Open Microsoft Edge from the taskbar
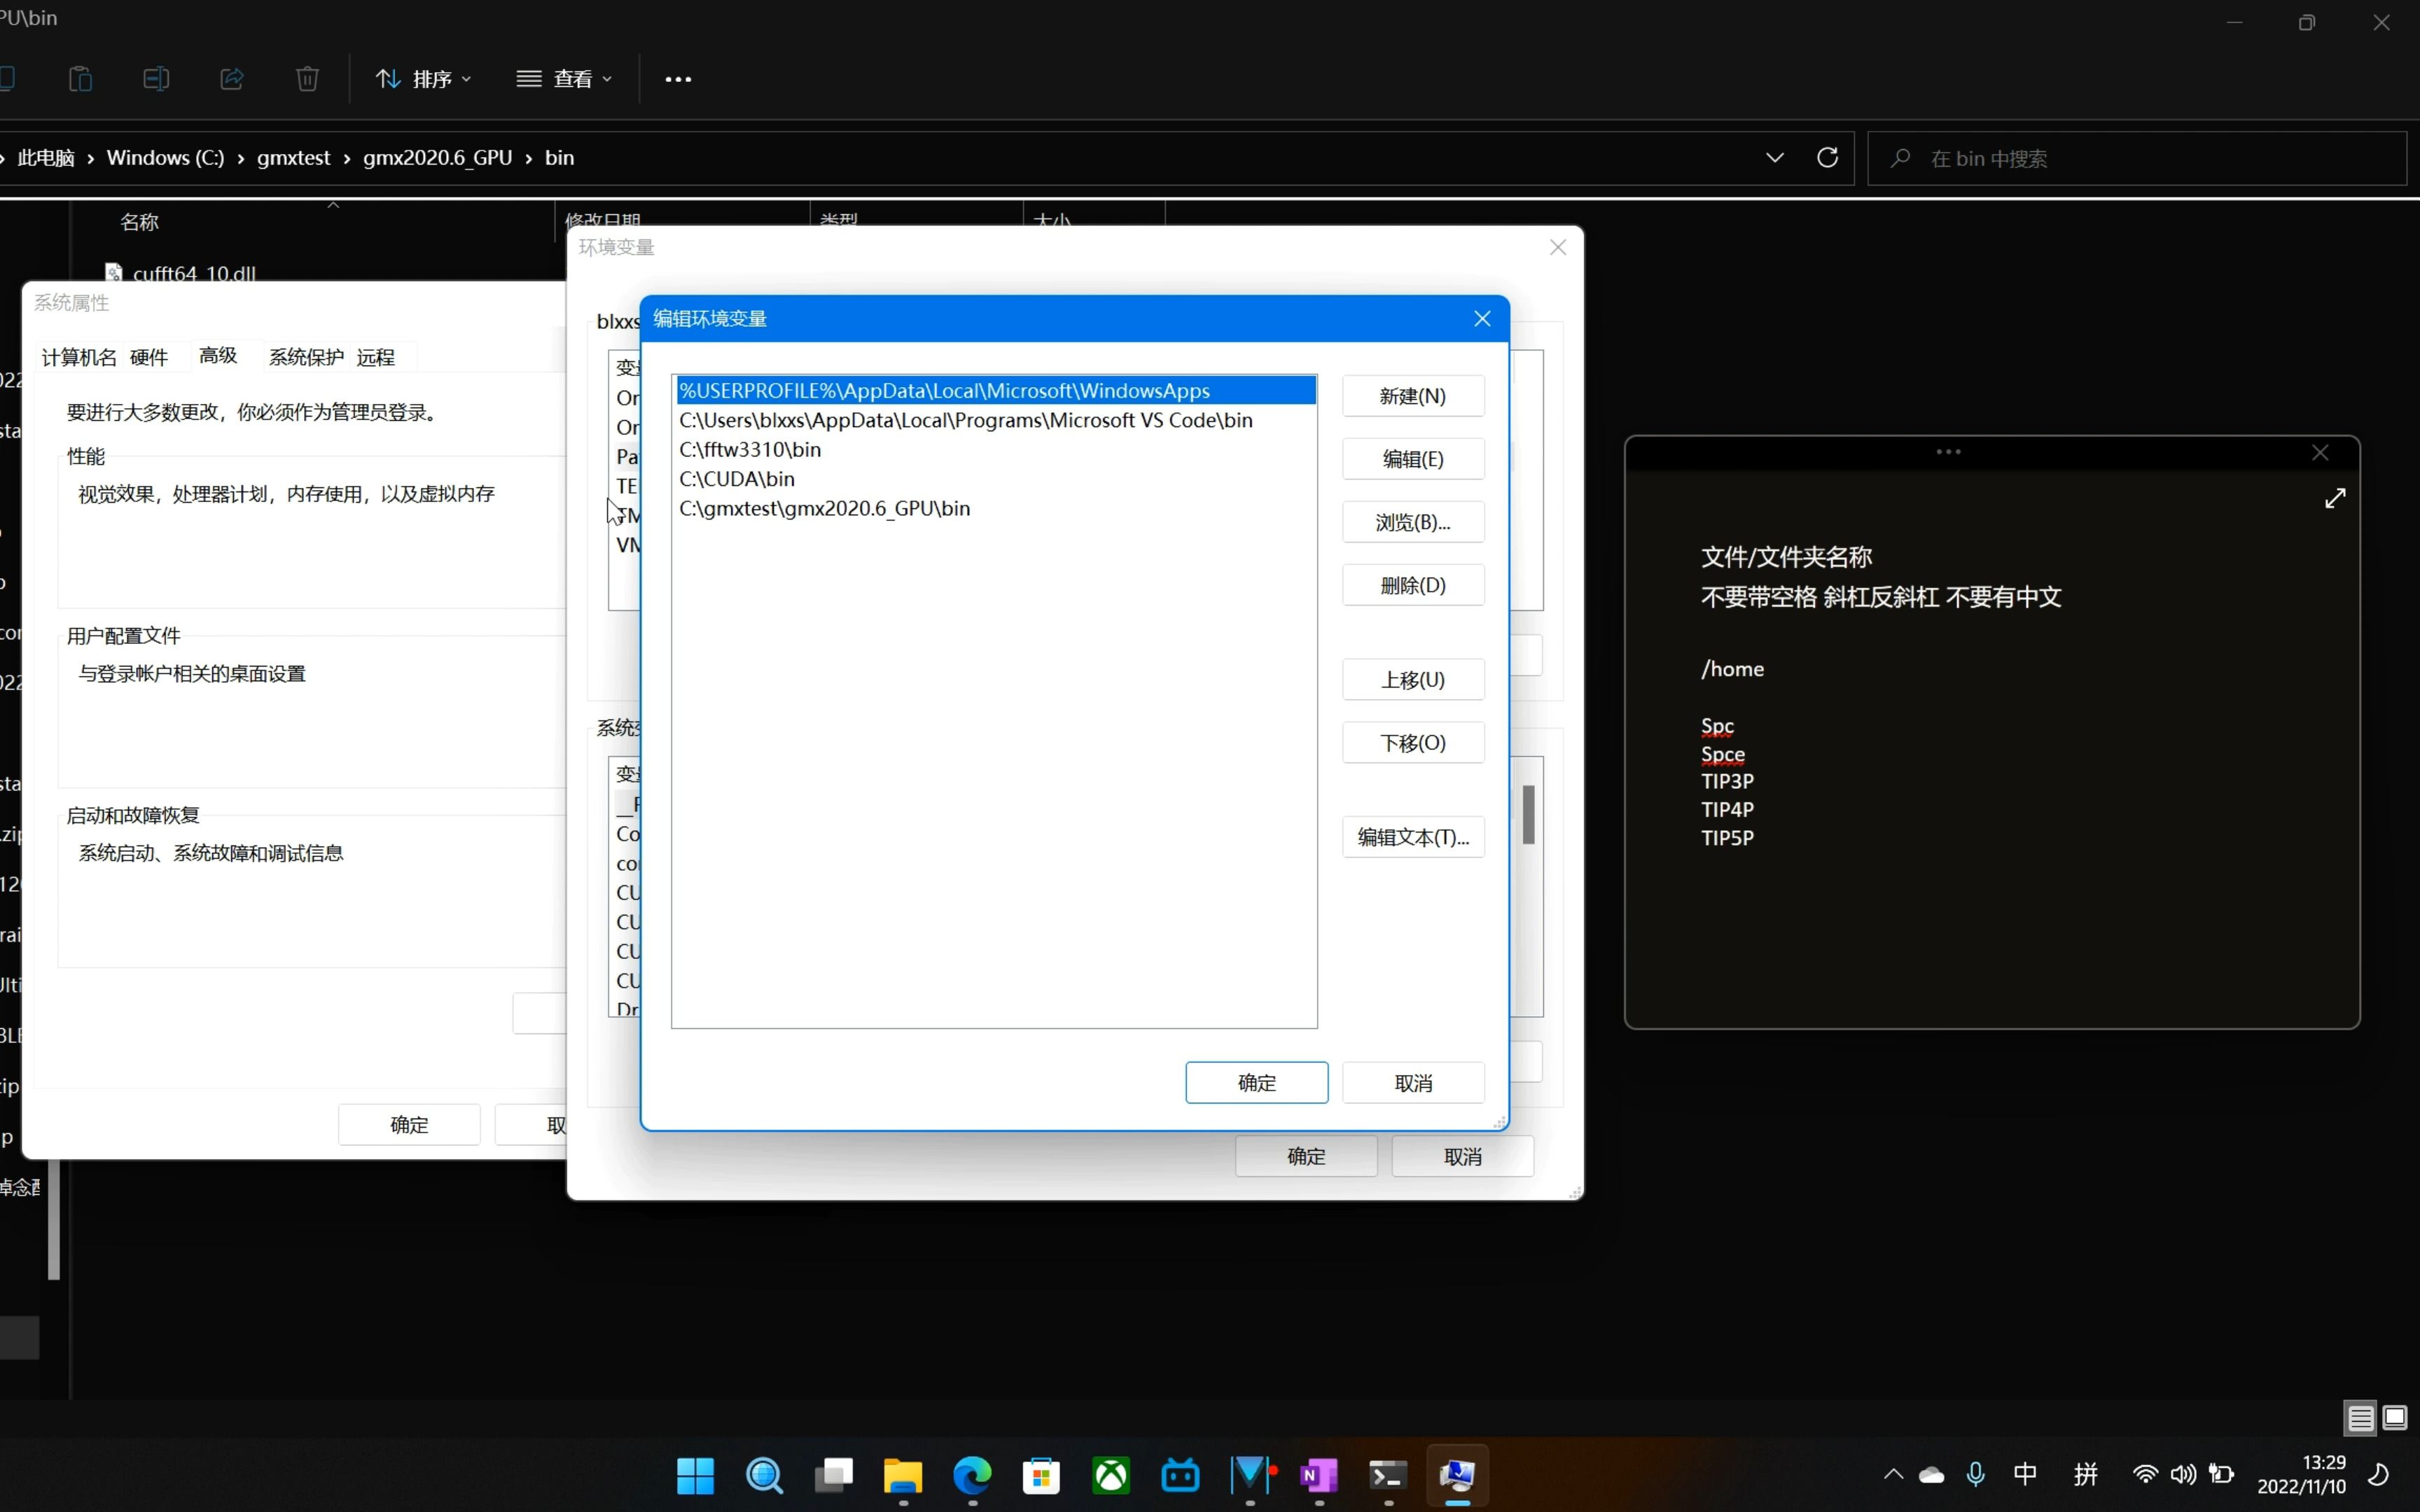2420x1512 pixels. coord(972,1475)
